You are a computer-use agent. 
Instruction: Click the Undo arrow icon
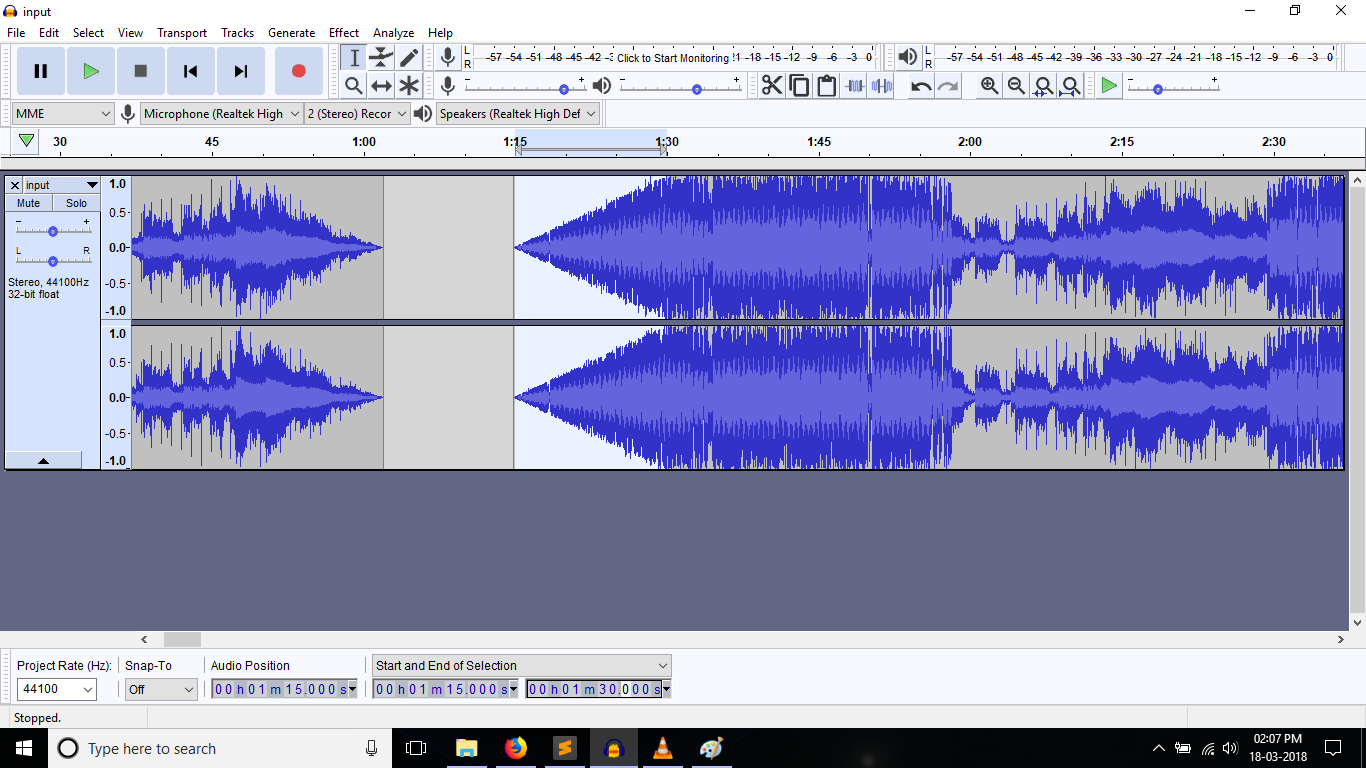[921, 86]
